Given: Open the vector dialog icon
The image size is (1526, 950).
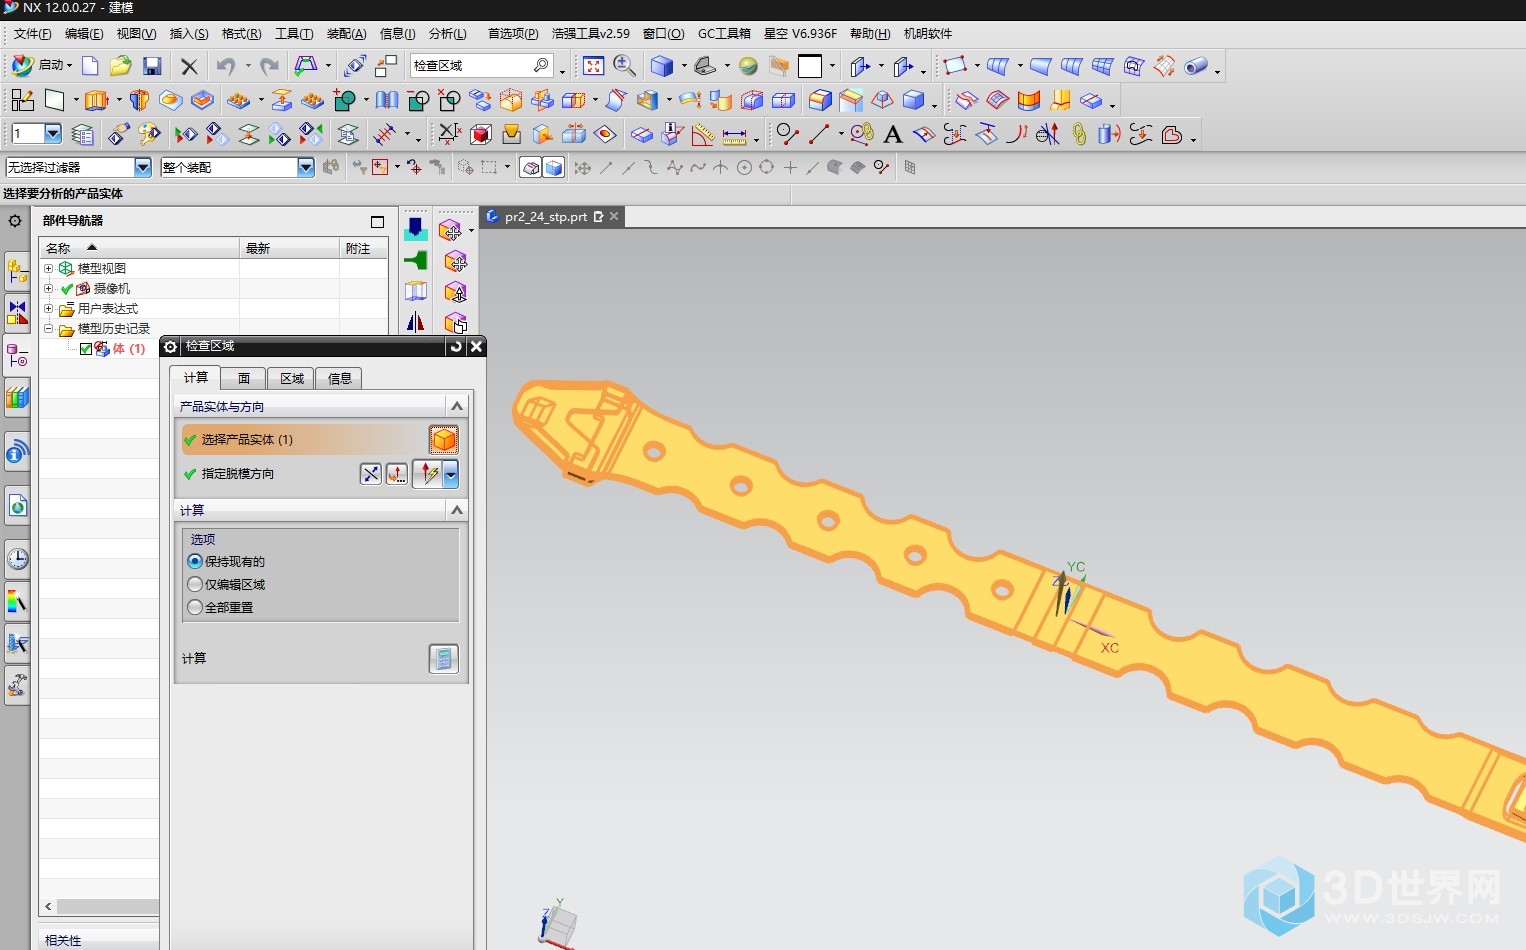Looking at the screenshot, I should tap(397, 474).
